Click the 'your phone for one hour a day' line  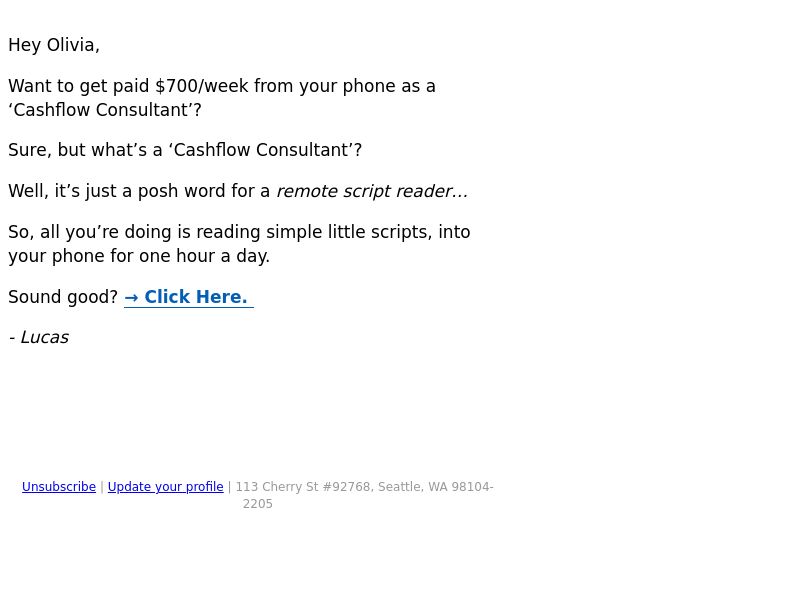(x=139, y=256)
